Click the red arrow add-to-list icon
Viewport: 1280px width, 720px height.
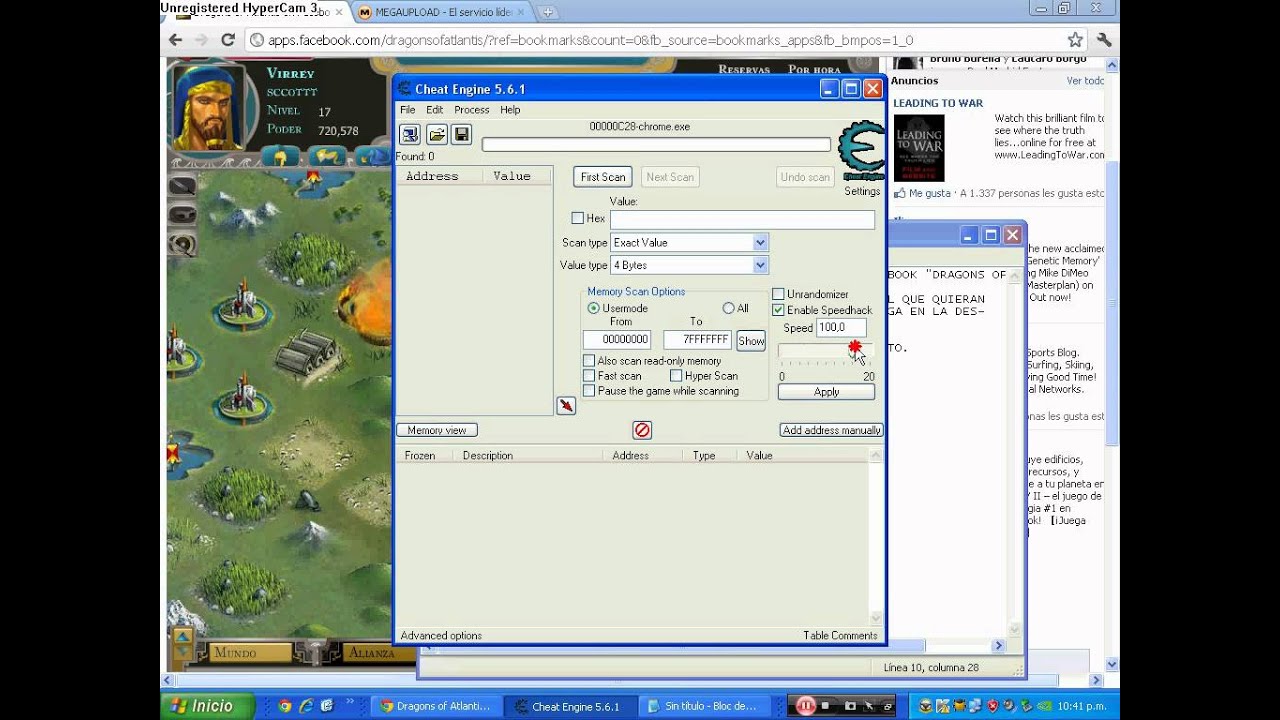566,405
